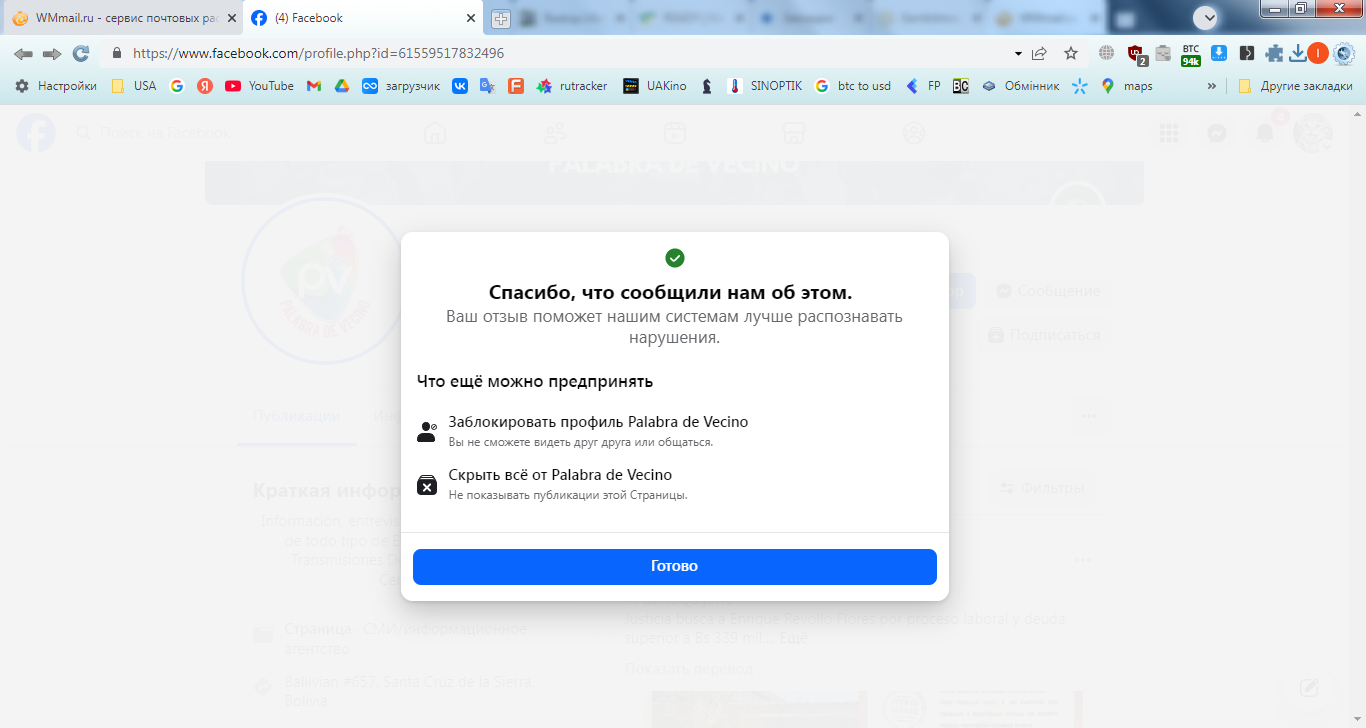Click the Что ещё можно предпринять text
This screenshot has height=728, width=1366.
click(535, 381)
